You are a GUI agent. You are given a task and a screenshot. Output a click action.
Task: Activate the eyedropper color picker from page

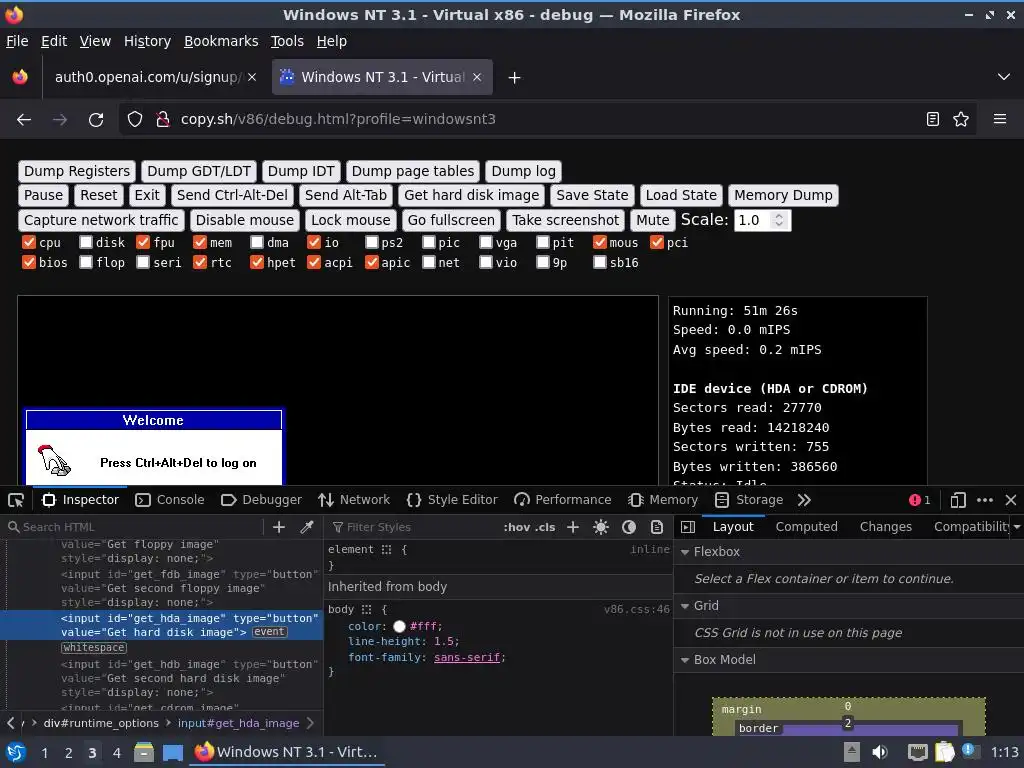click(x=306, y=527)
